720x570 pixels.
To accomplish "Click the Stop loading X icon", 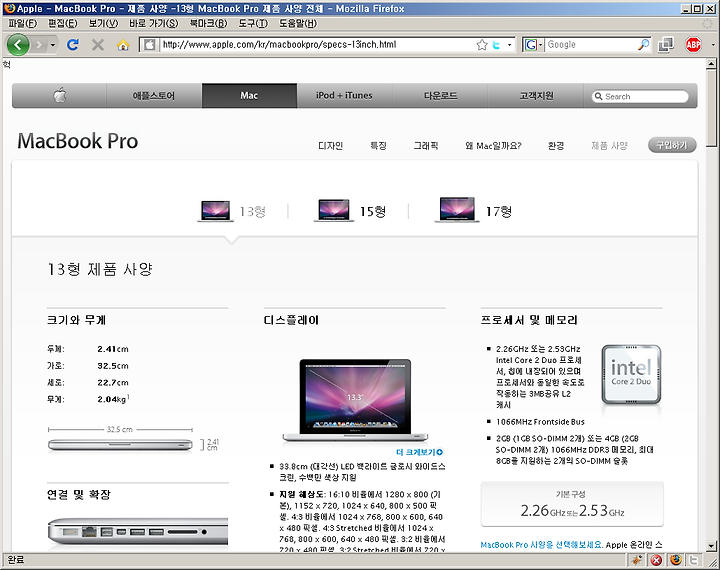I will pyautogui.click(x=97, y=45).
